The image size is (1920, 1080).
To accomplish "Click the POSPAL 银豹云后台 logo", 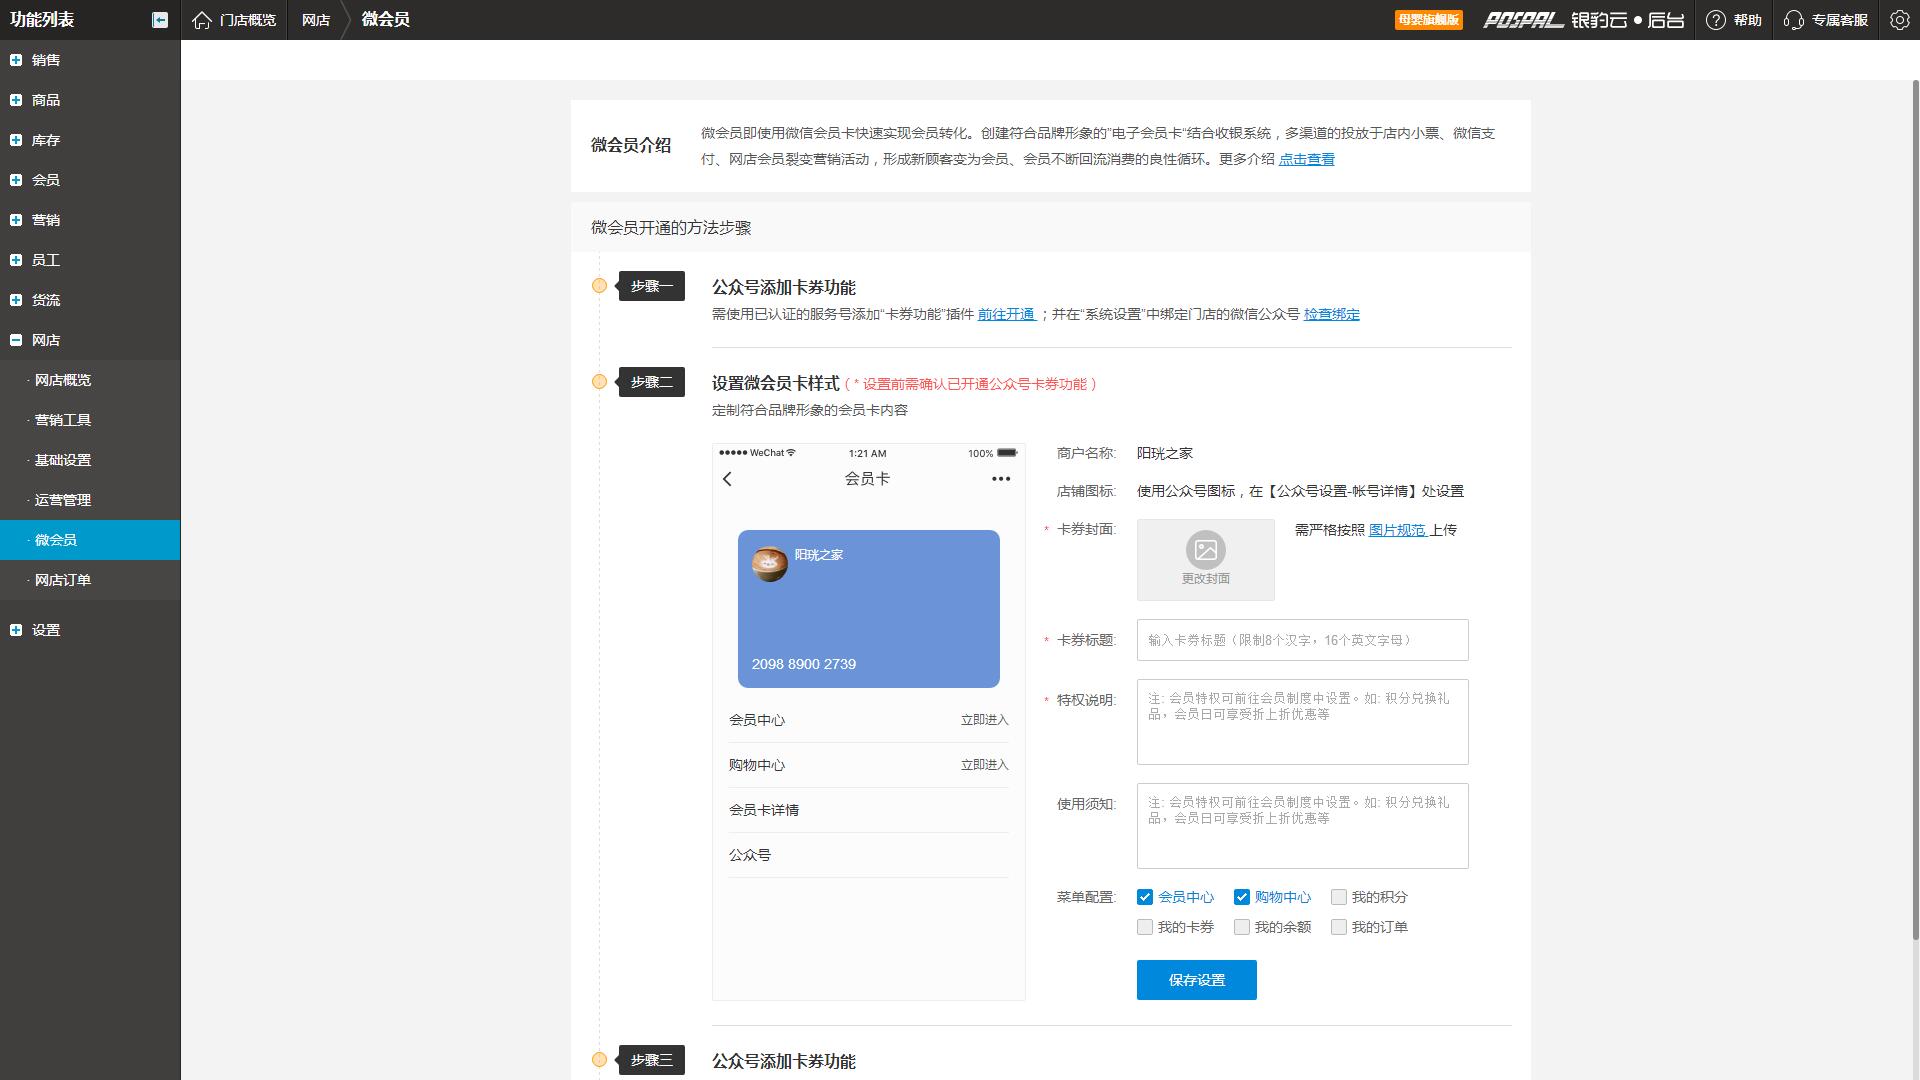I will coord(1583,20).
